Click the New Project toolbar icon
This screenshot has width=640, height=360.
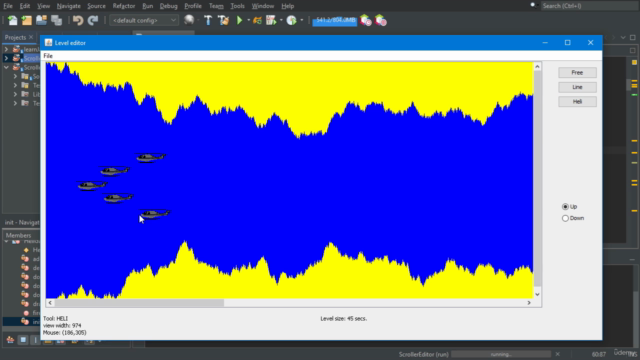27,20
